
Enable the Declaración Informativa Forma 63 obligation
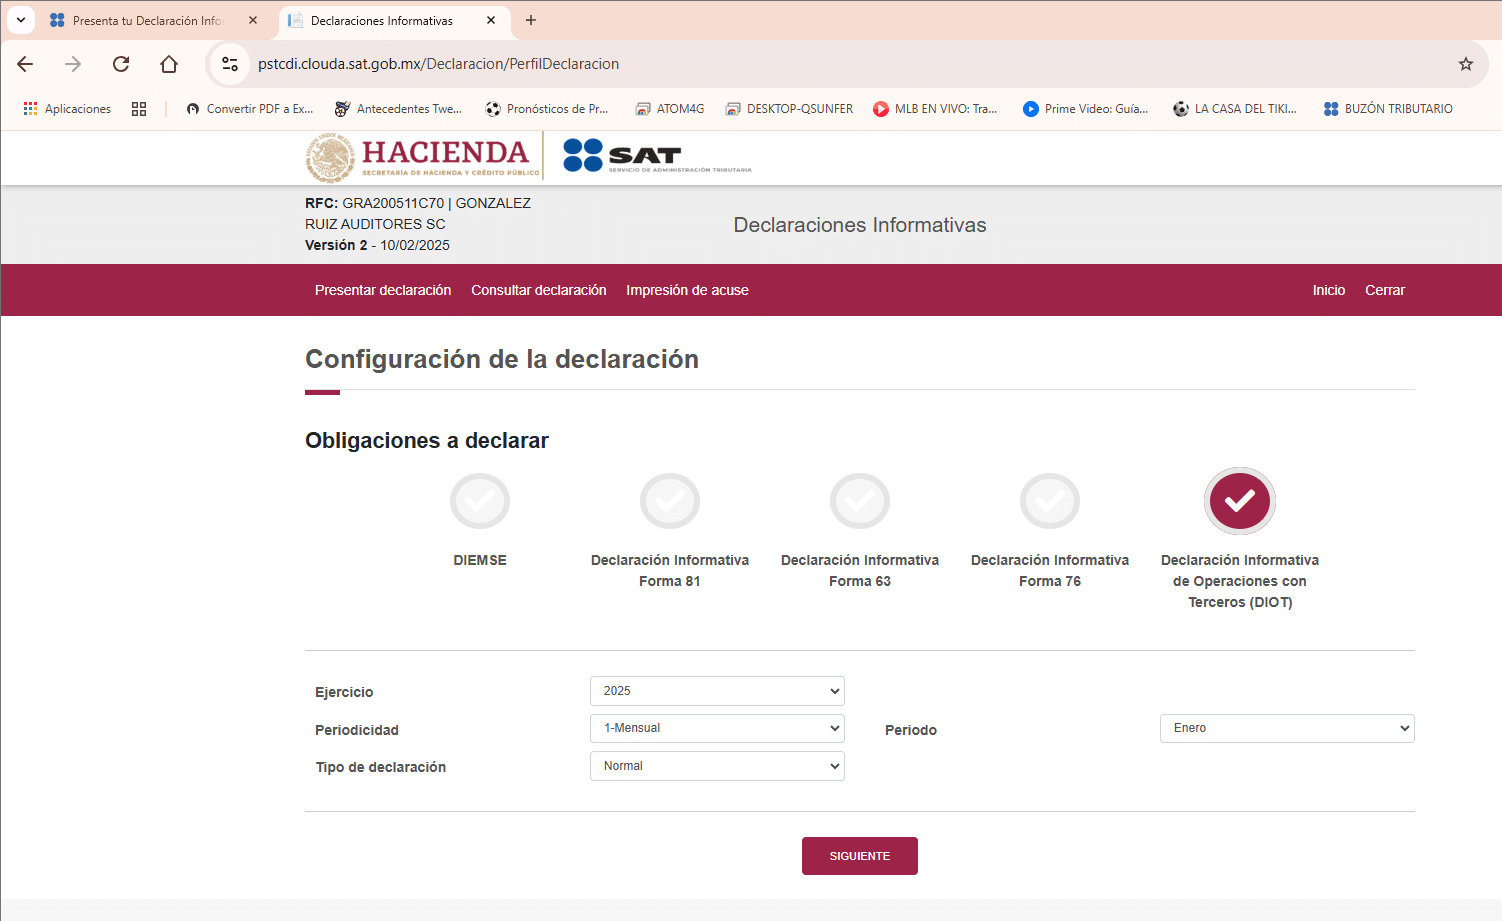pos(859,500)
